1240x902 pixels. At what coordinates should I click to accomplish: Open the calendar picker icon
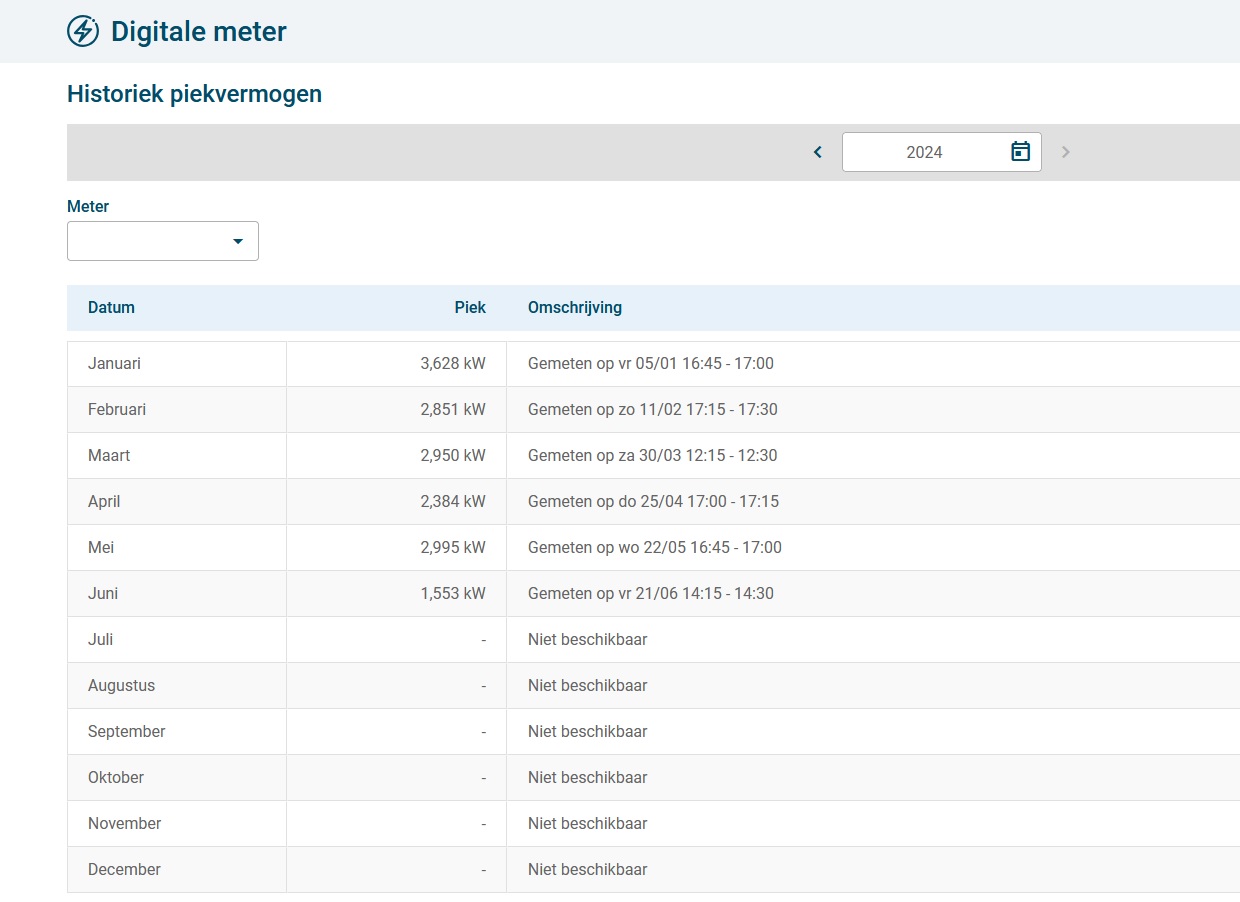coord(1020,152)
